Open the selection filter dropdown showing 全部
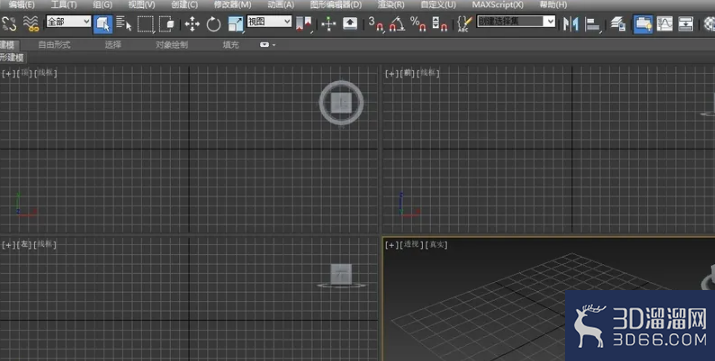 pos(68,21)
